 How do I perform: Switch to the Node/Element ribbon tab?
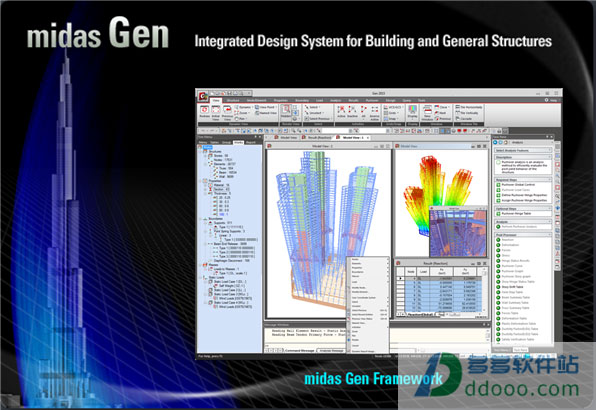257,100
